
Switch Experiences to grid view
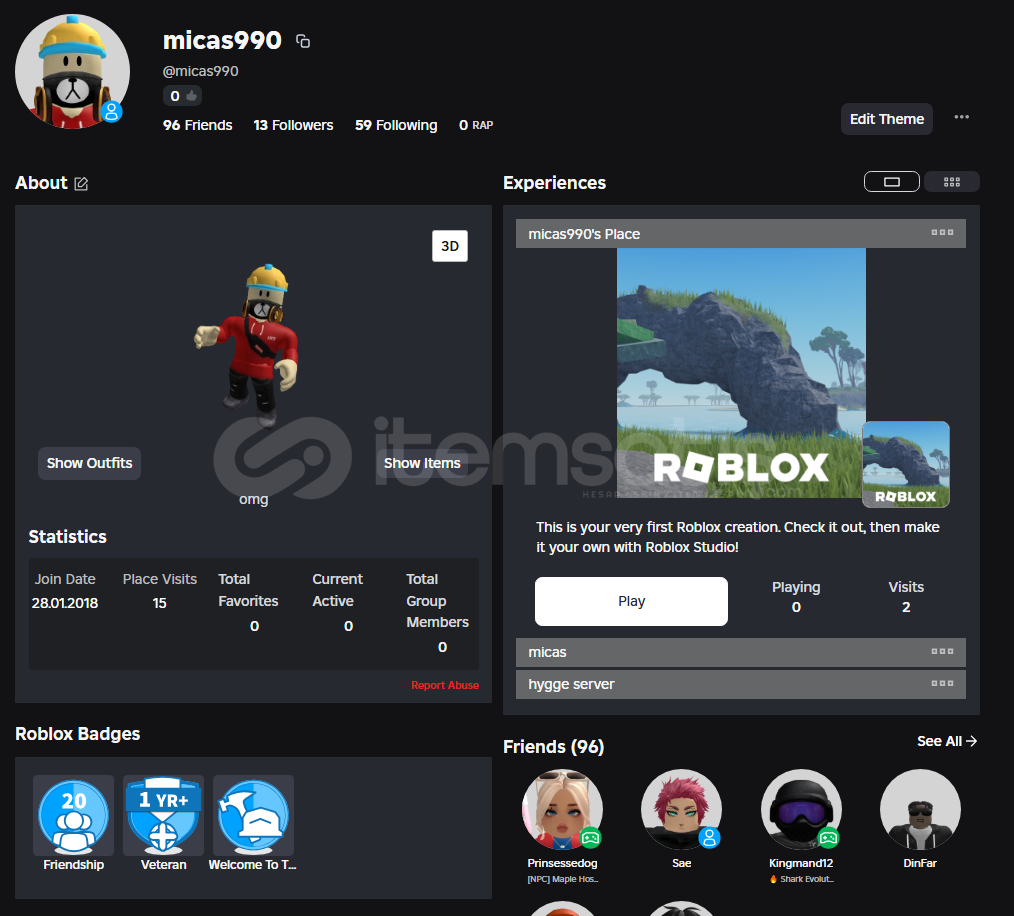click(x=952, y=182)
